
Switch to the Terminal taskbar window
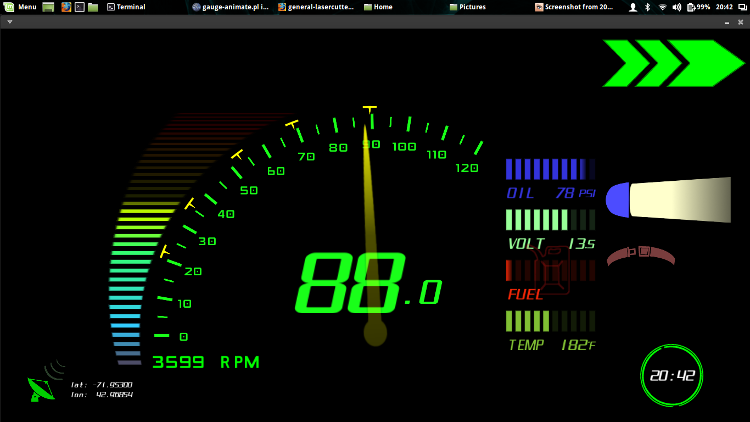coord(125,6)
